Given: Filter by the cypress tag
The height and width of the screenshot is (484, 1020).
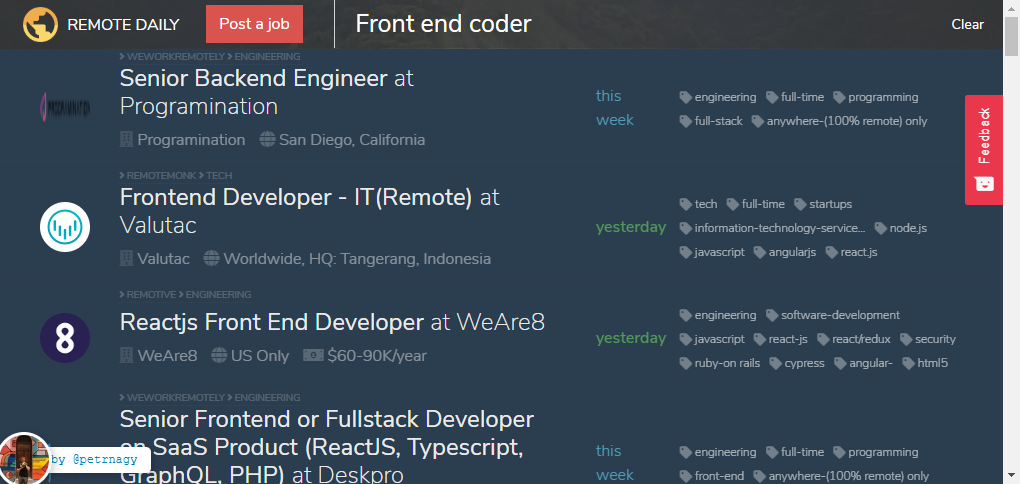Looking at the screenshot, I should pyautogui.click(x=804, y=363).
